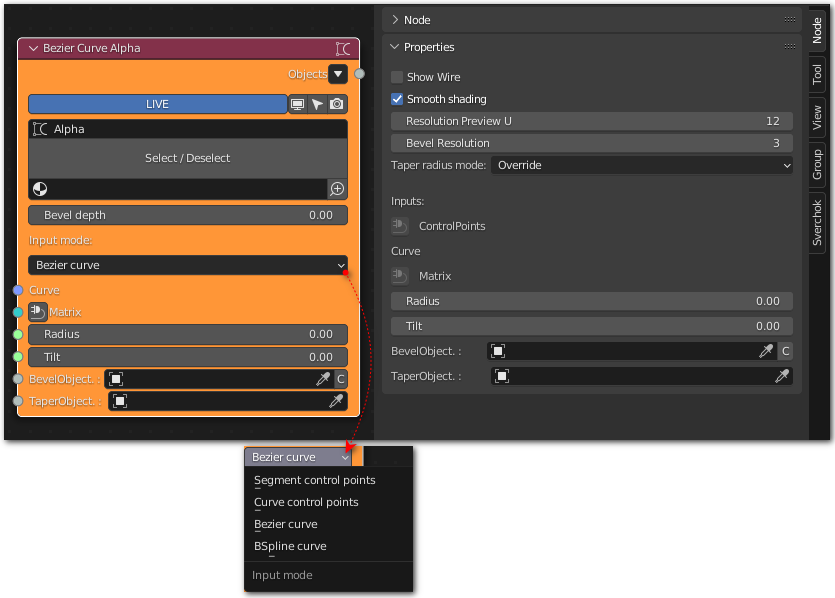Collapse the Properties panel
835x598 pixels.
click(x=395, y=47)
